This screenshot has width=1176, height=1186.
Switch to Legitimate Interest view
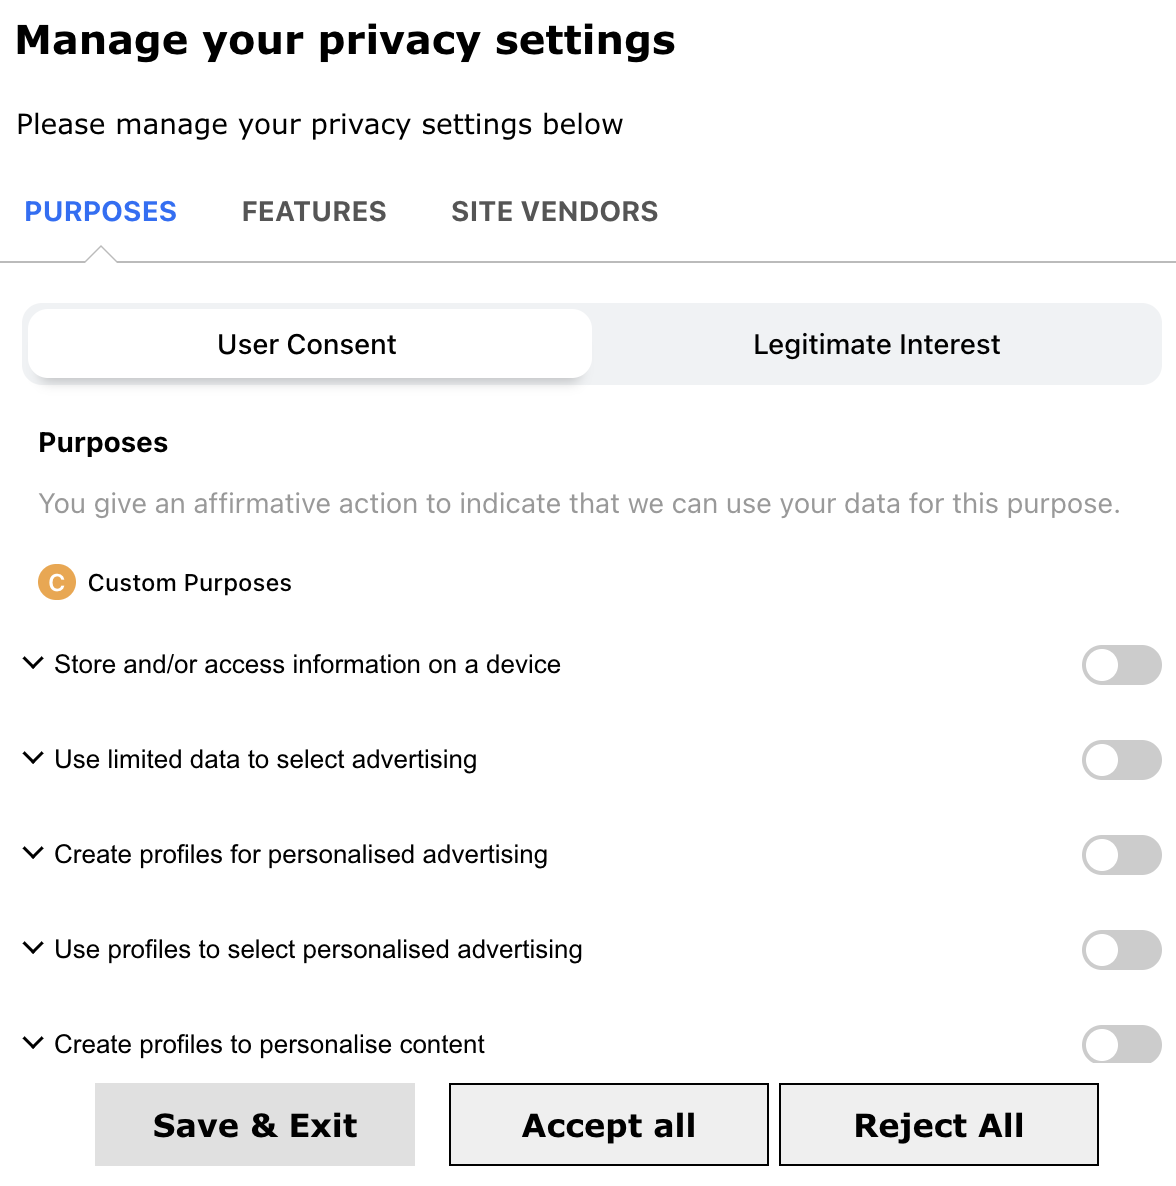pyautogui.click(x=876, y=344)
